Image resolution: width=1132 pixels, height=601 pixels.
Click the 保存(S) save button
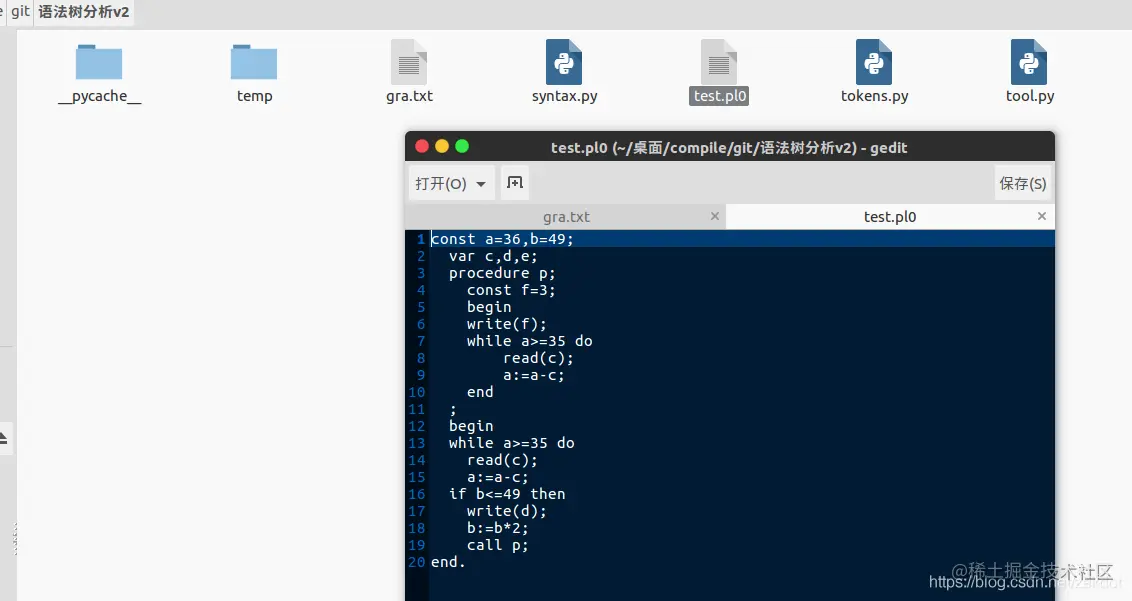1022,183
